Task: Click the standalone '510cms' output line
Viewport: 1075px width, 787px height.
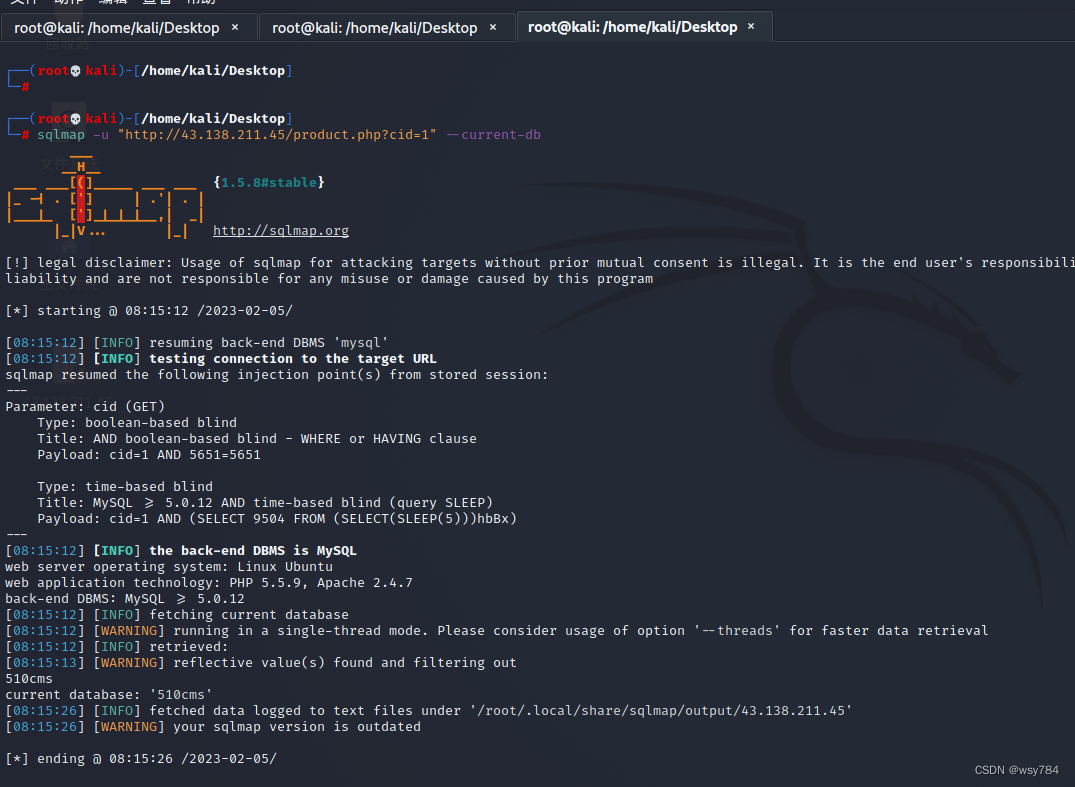Action: pos(29,679)
